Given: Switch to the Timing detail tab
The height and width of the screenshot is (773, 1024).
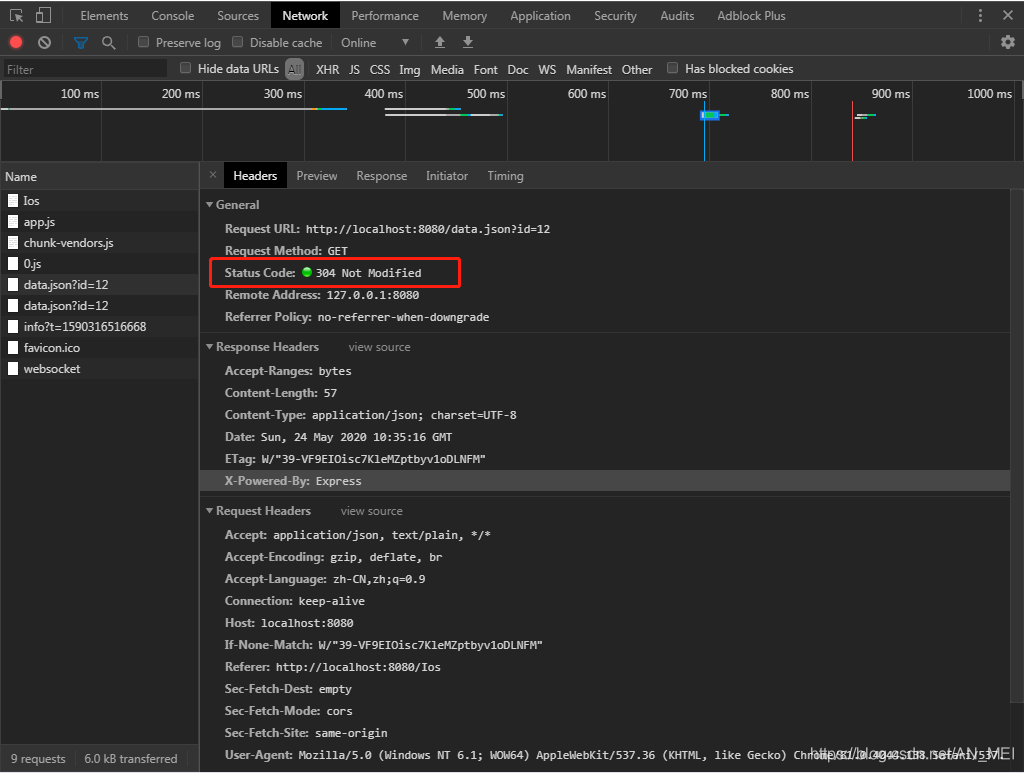Looking at the screenshot, I should pyautogui.click(x=505, y=176).
